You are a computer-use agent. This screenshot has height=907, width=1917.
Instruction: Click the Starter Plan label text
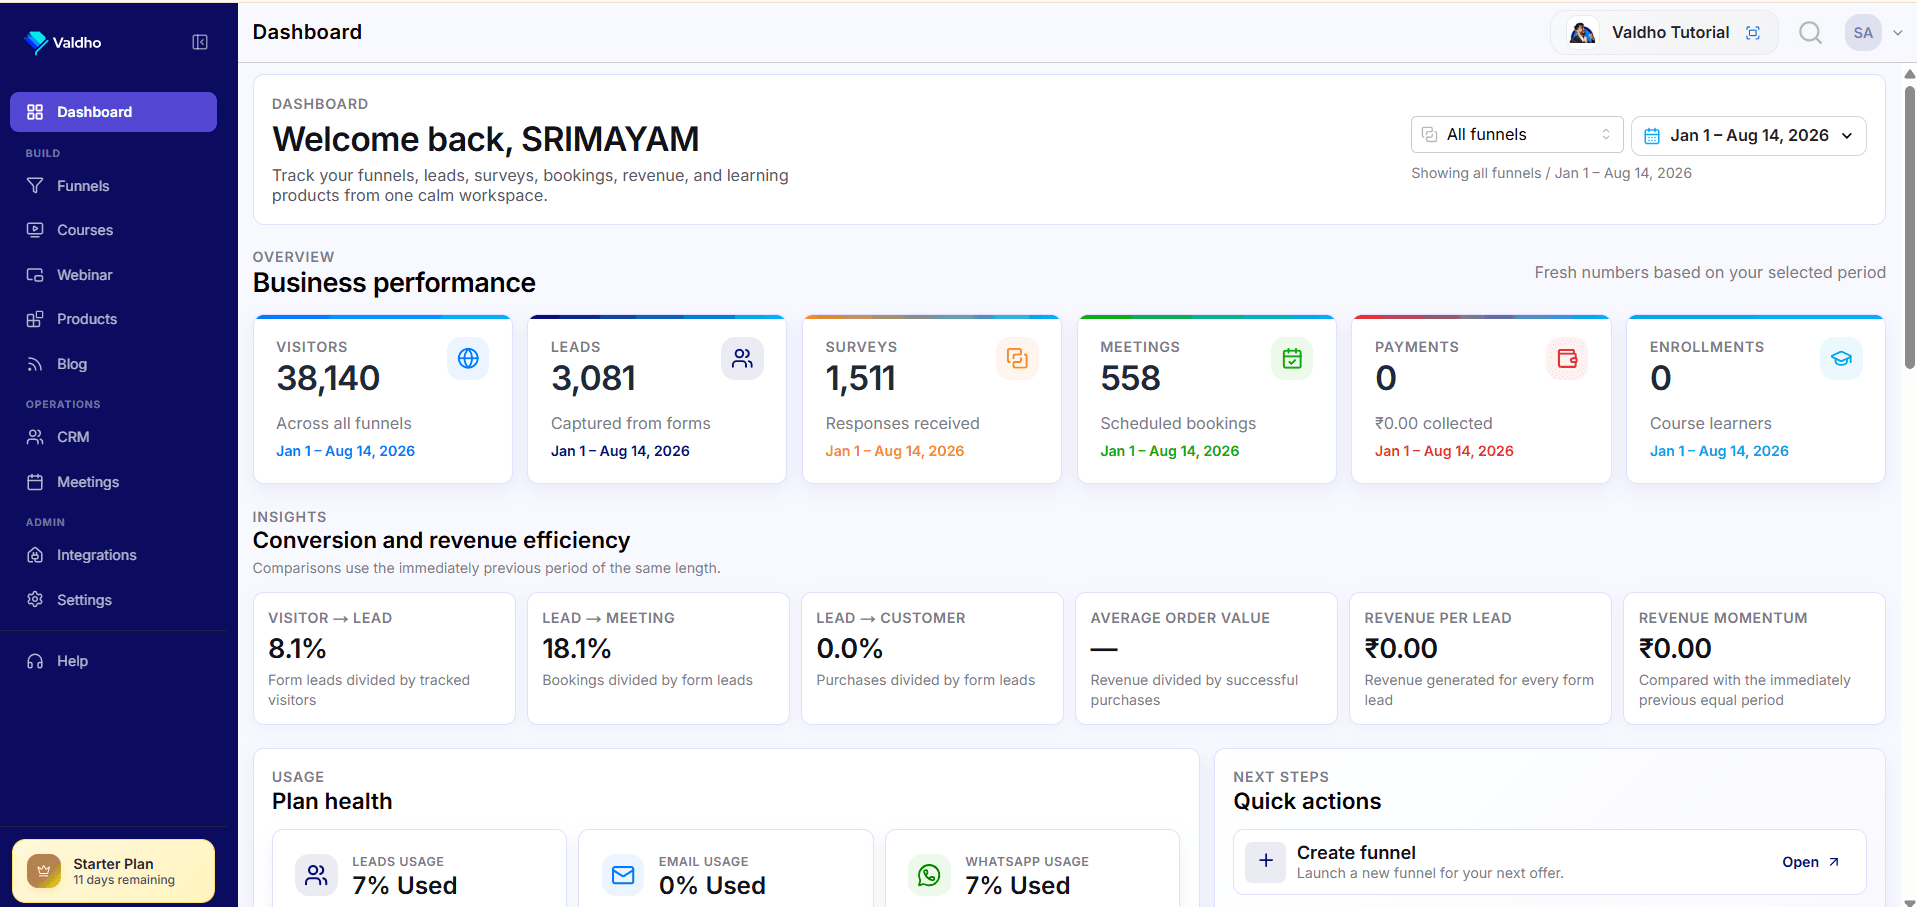(113, 864)
